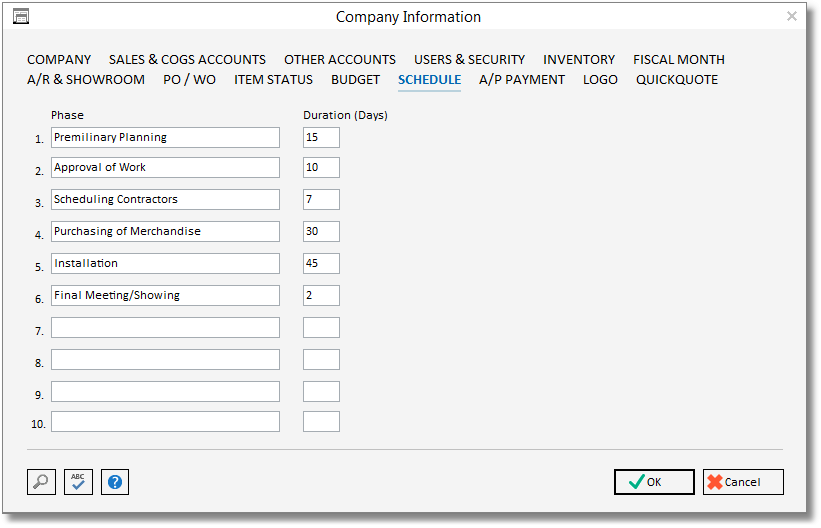821x528 pixels.
Task: Select the SCHEDULE tab
Action: coord(429,80)
